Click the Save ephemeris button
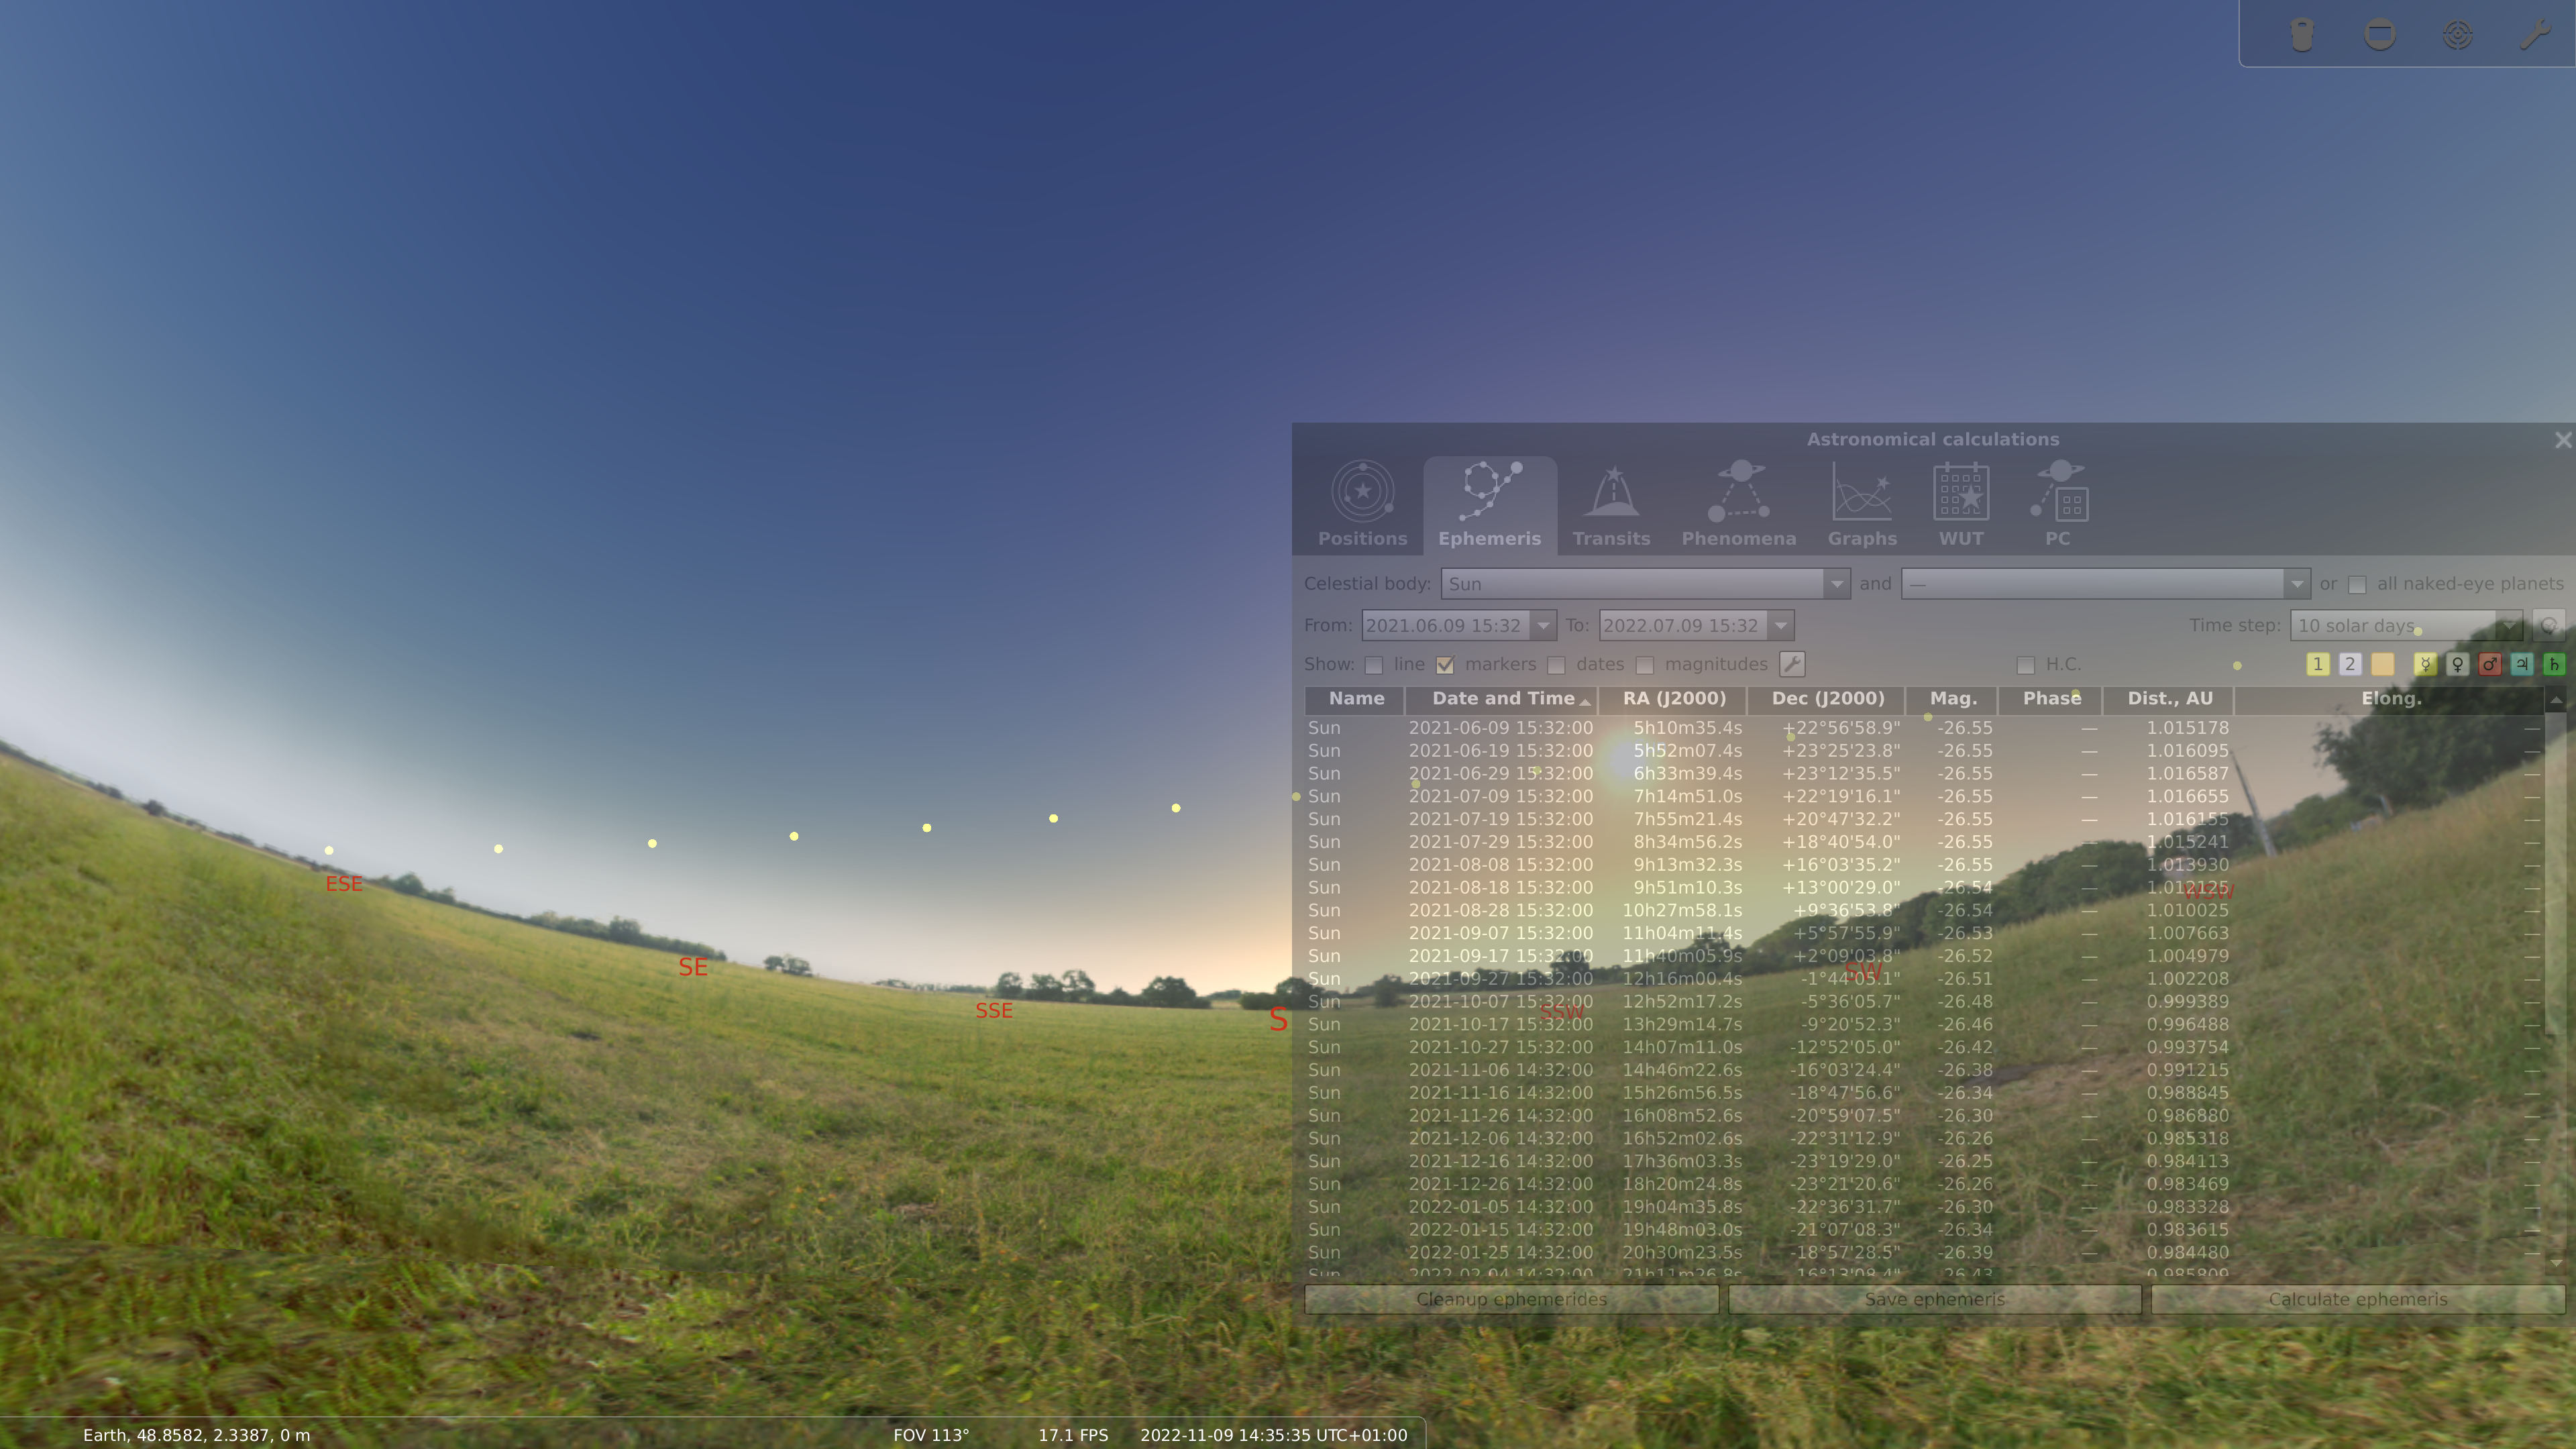This screenshot has height=1449, width=2576. (1934, 1299)
